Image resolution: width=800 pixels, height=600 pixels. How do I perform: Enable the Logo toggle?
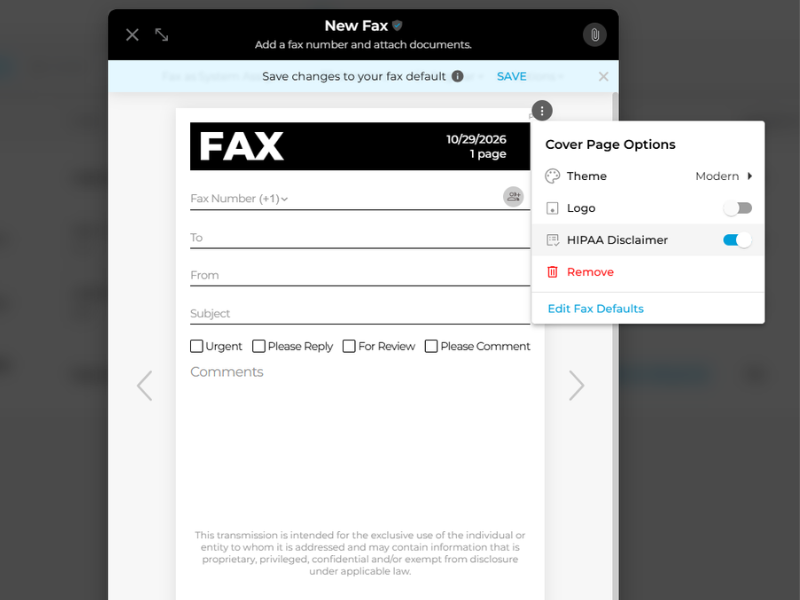pos(738,208)
